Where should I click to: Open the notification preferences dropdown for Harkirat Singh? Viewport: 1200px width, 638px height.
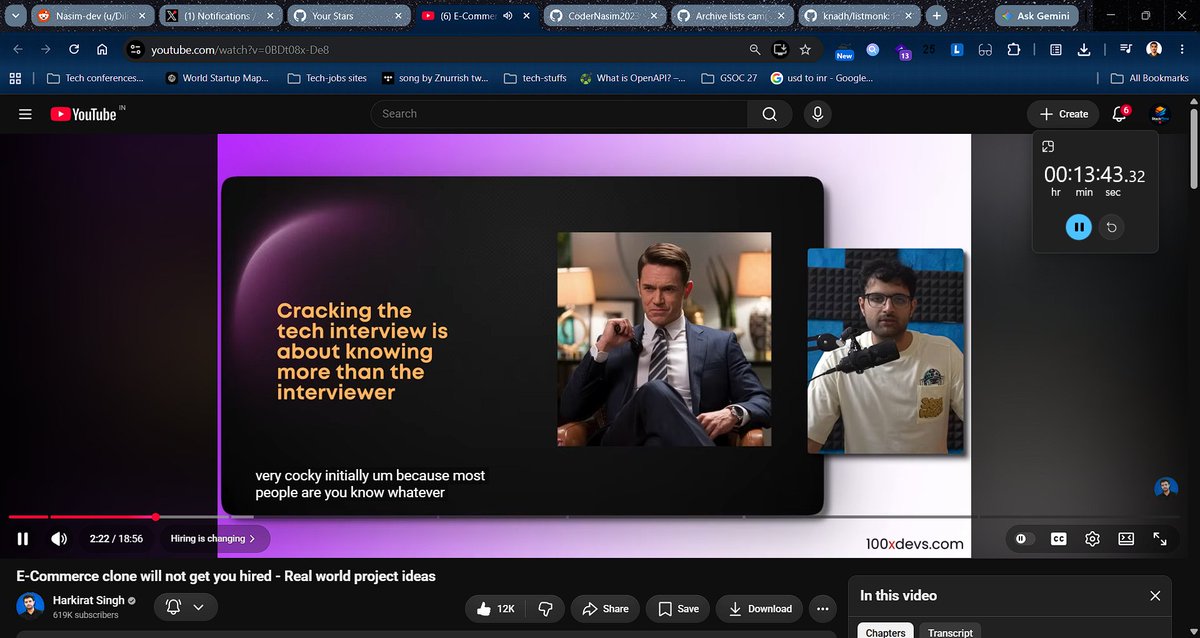click(186, 607)
